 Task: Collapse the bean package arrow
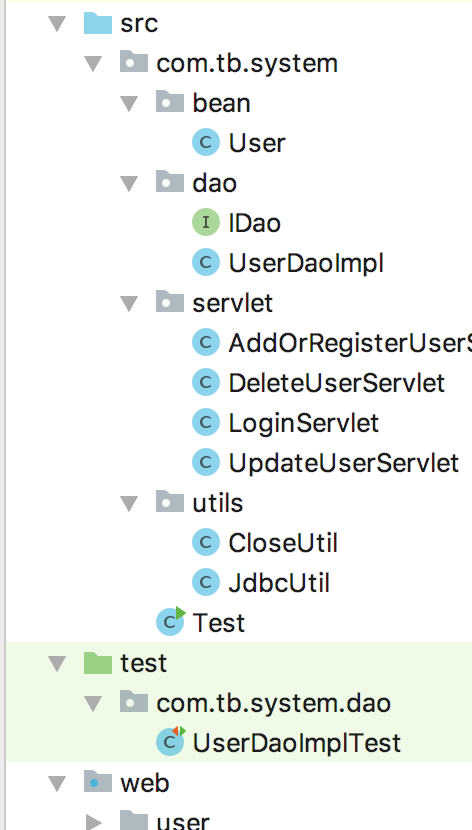[129, 104]
